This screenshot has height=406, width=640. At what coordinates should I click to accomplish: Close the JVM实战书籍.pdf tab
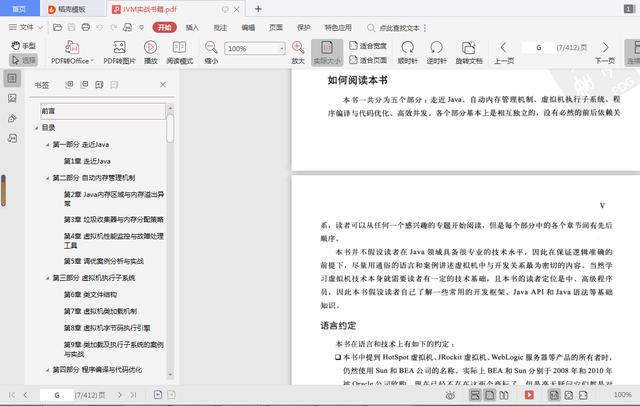pos(236,9)
